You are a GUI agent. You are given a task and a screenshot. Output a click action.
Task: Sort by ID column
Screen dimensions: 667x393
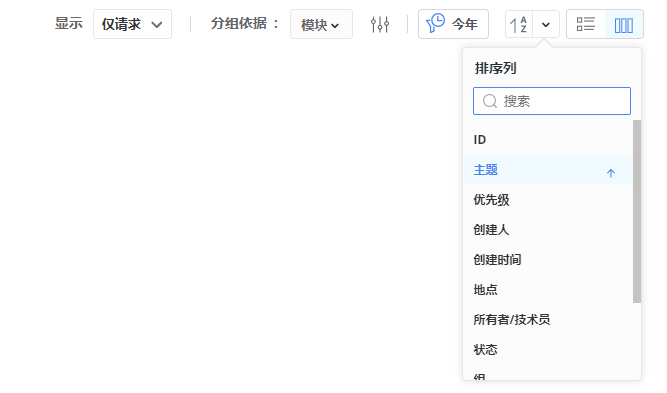point(548,140)
